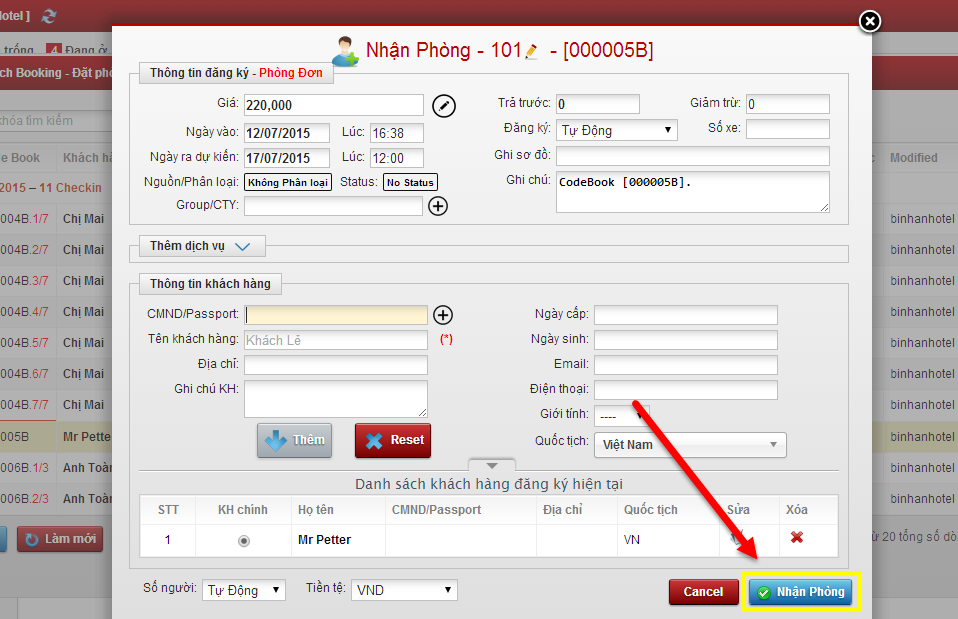Open the Số người dropdown
The width and height of the screenshot is (958, 619).
[x=244, y=591]
